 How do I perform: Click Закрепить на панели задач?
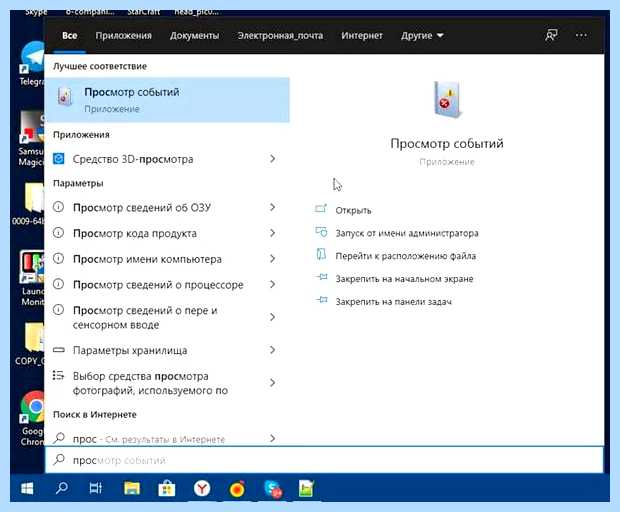click(393, 302)
